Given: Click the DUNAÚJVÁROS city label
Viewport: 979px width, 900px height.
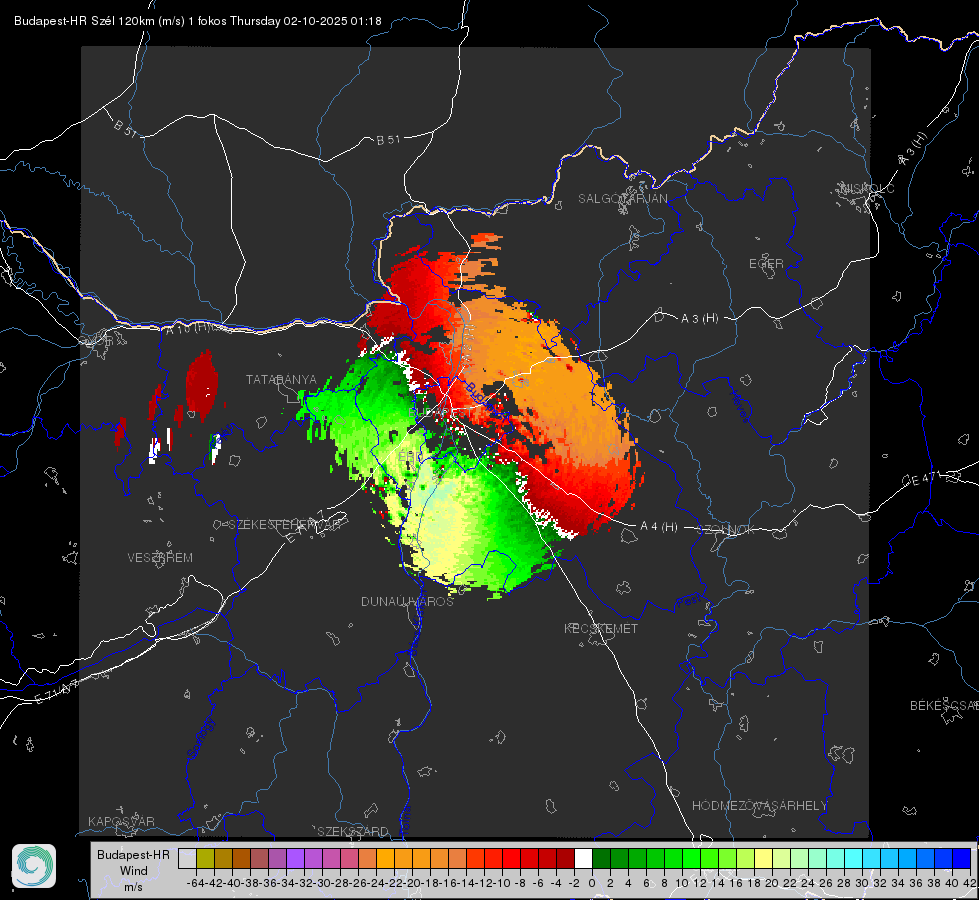Looking at the screenshot, I should [x=407, y=601].
